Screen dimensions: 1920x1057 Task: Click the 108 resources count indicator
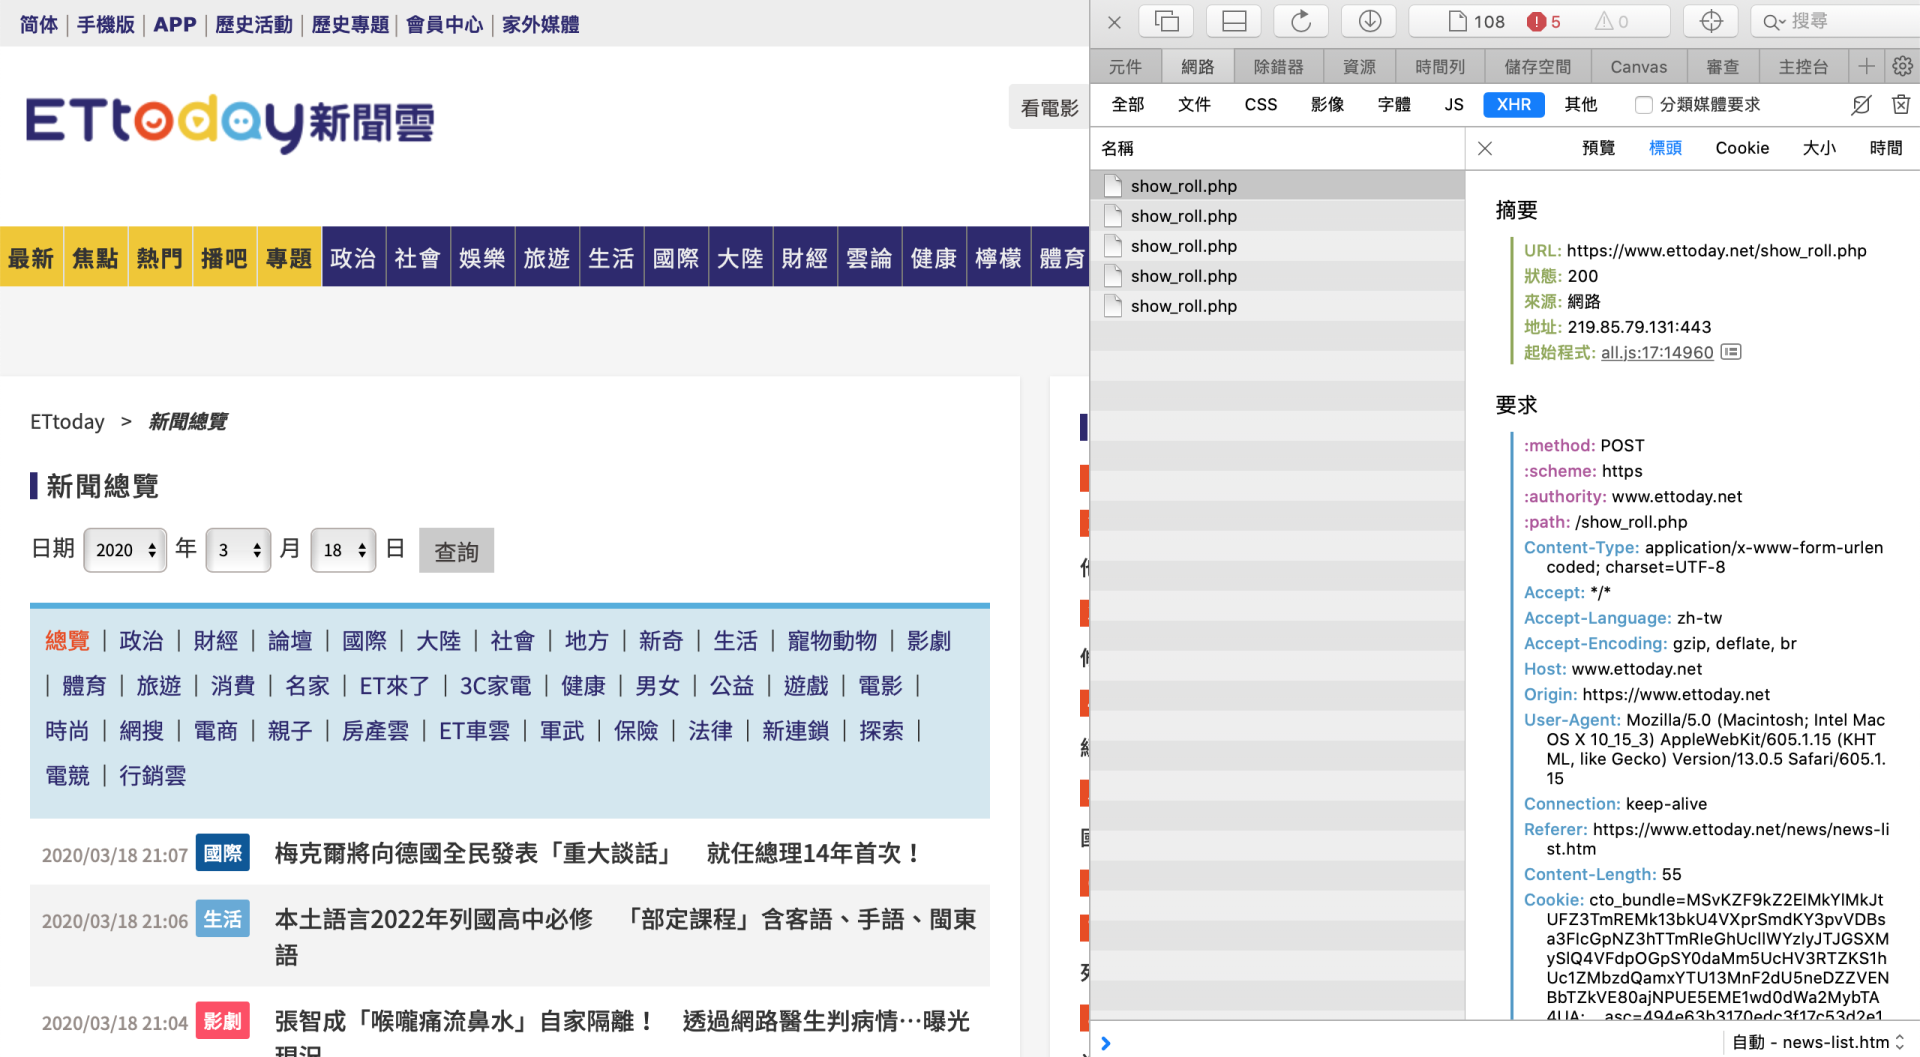[1476, 22]
